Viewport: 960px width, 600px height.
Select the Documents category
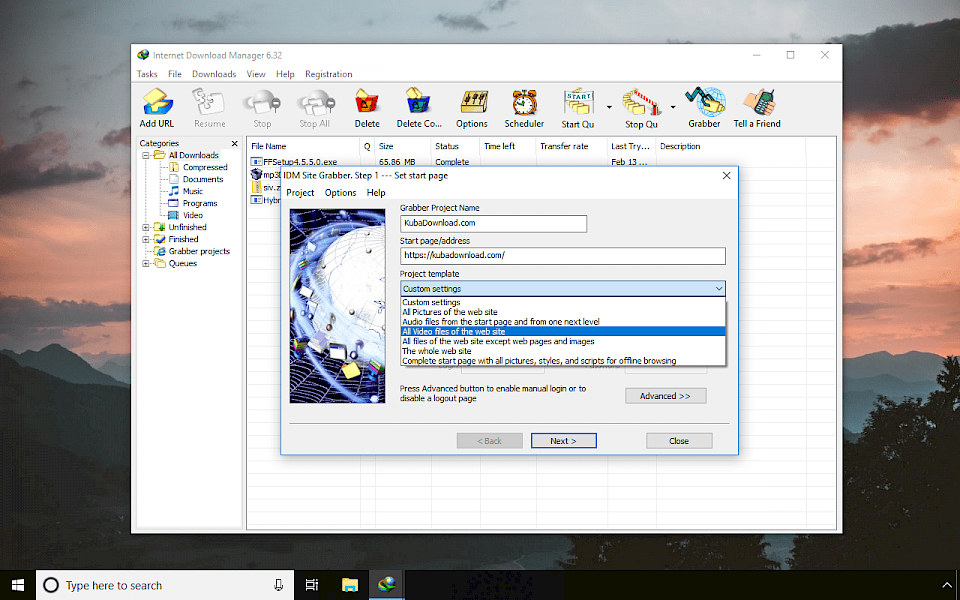click(203, 179)
